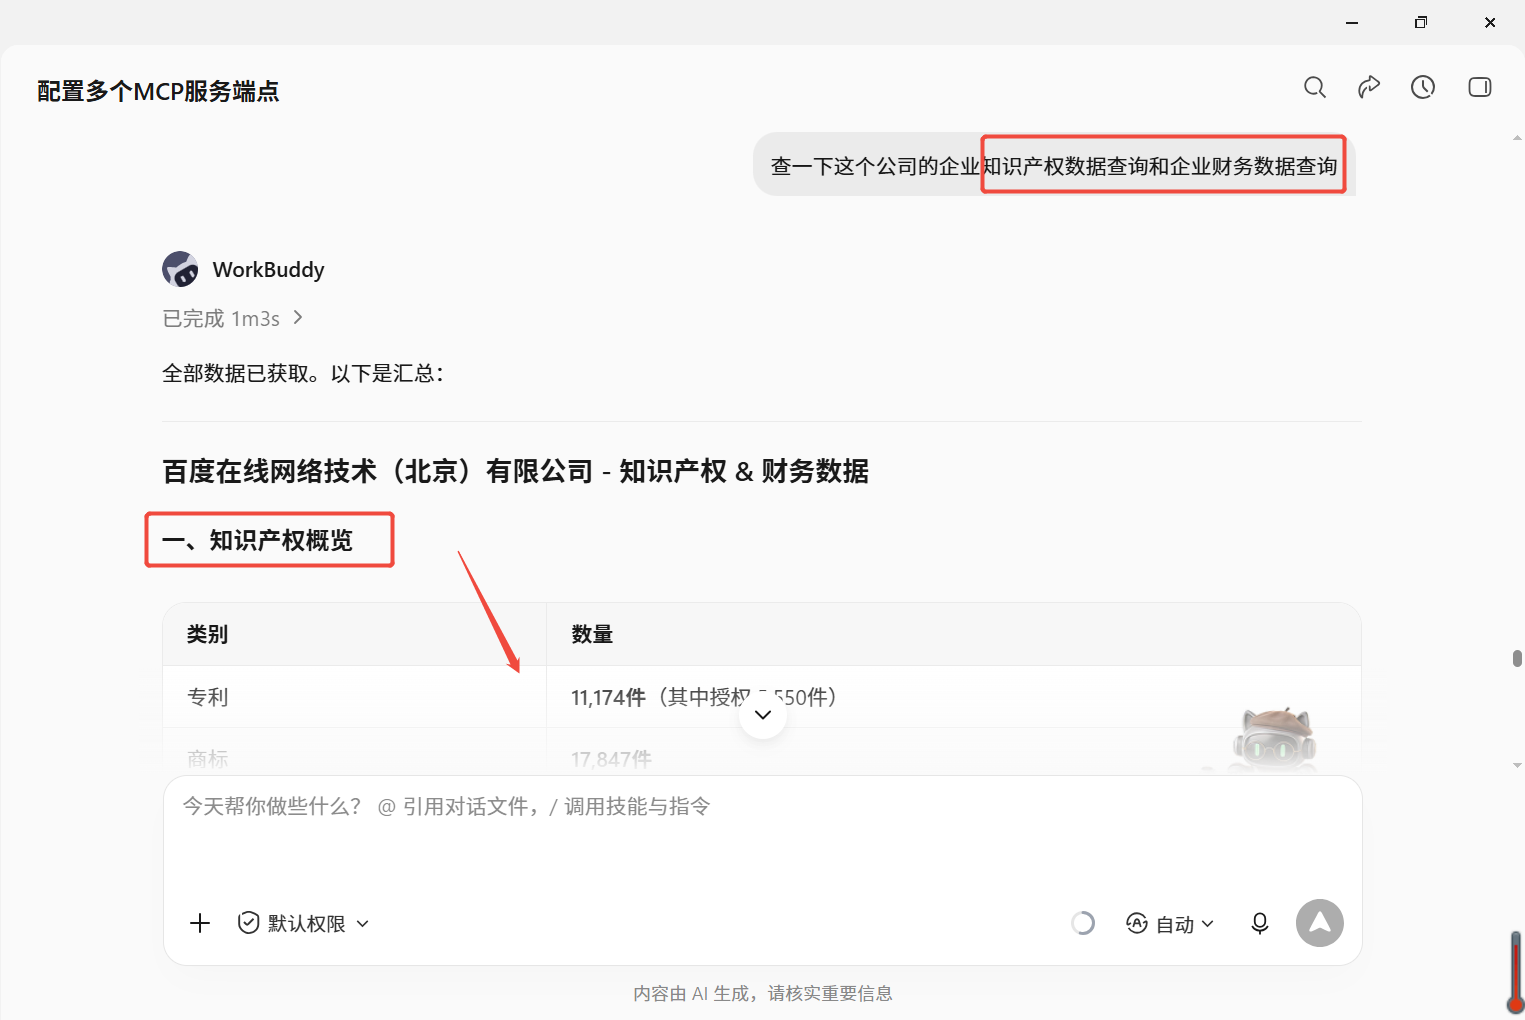The width and height of the screenshot is (1525, 1020).
Task: Expand the 已完成 1m3s details
Action: [x=233, y=318]
